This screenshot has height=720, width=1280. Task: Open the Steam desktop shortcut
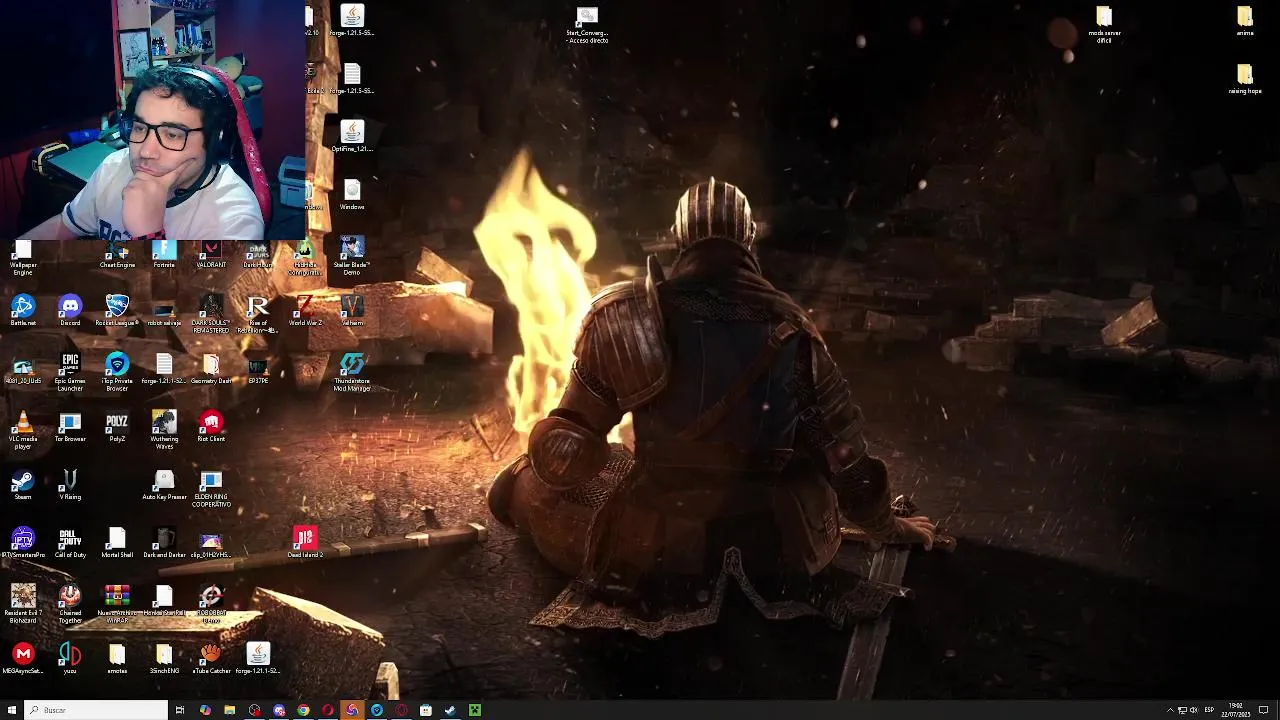pos(23,485)
